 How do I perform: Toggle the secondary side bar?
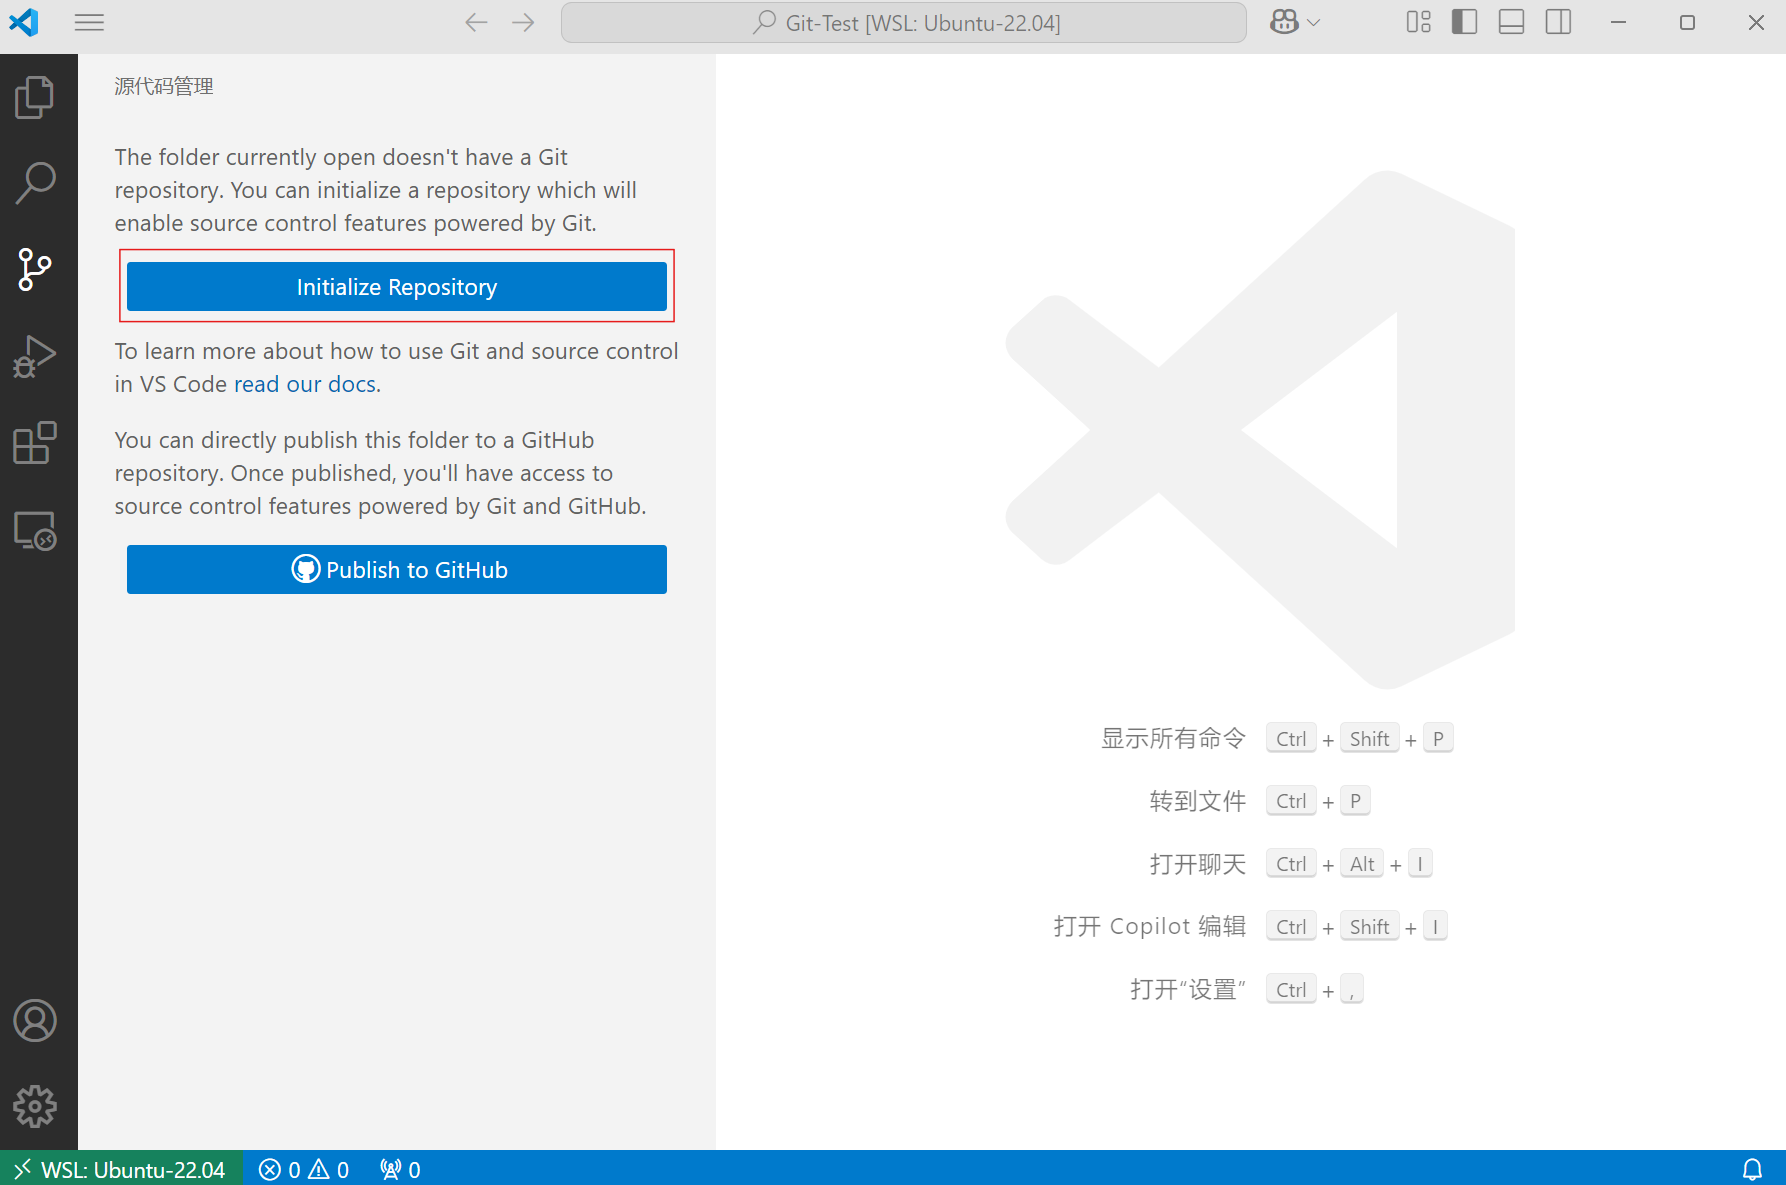pyautogui.click(x=1558, y=22)
